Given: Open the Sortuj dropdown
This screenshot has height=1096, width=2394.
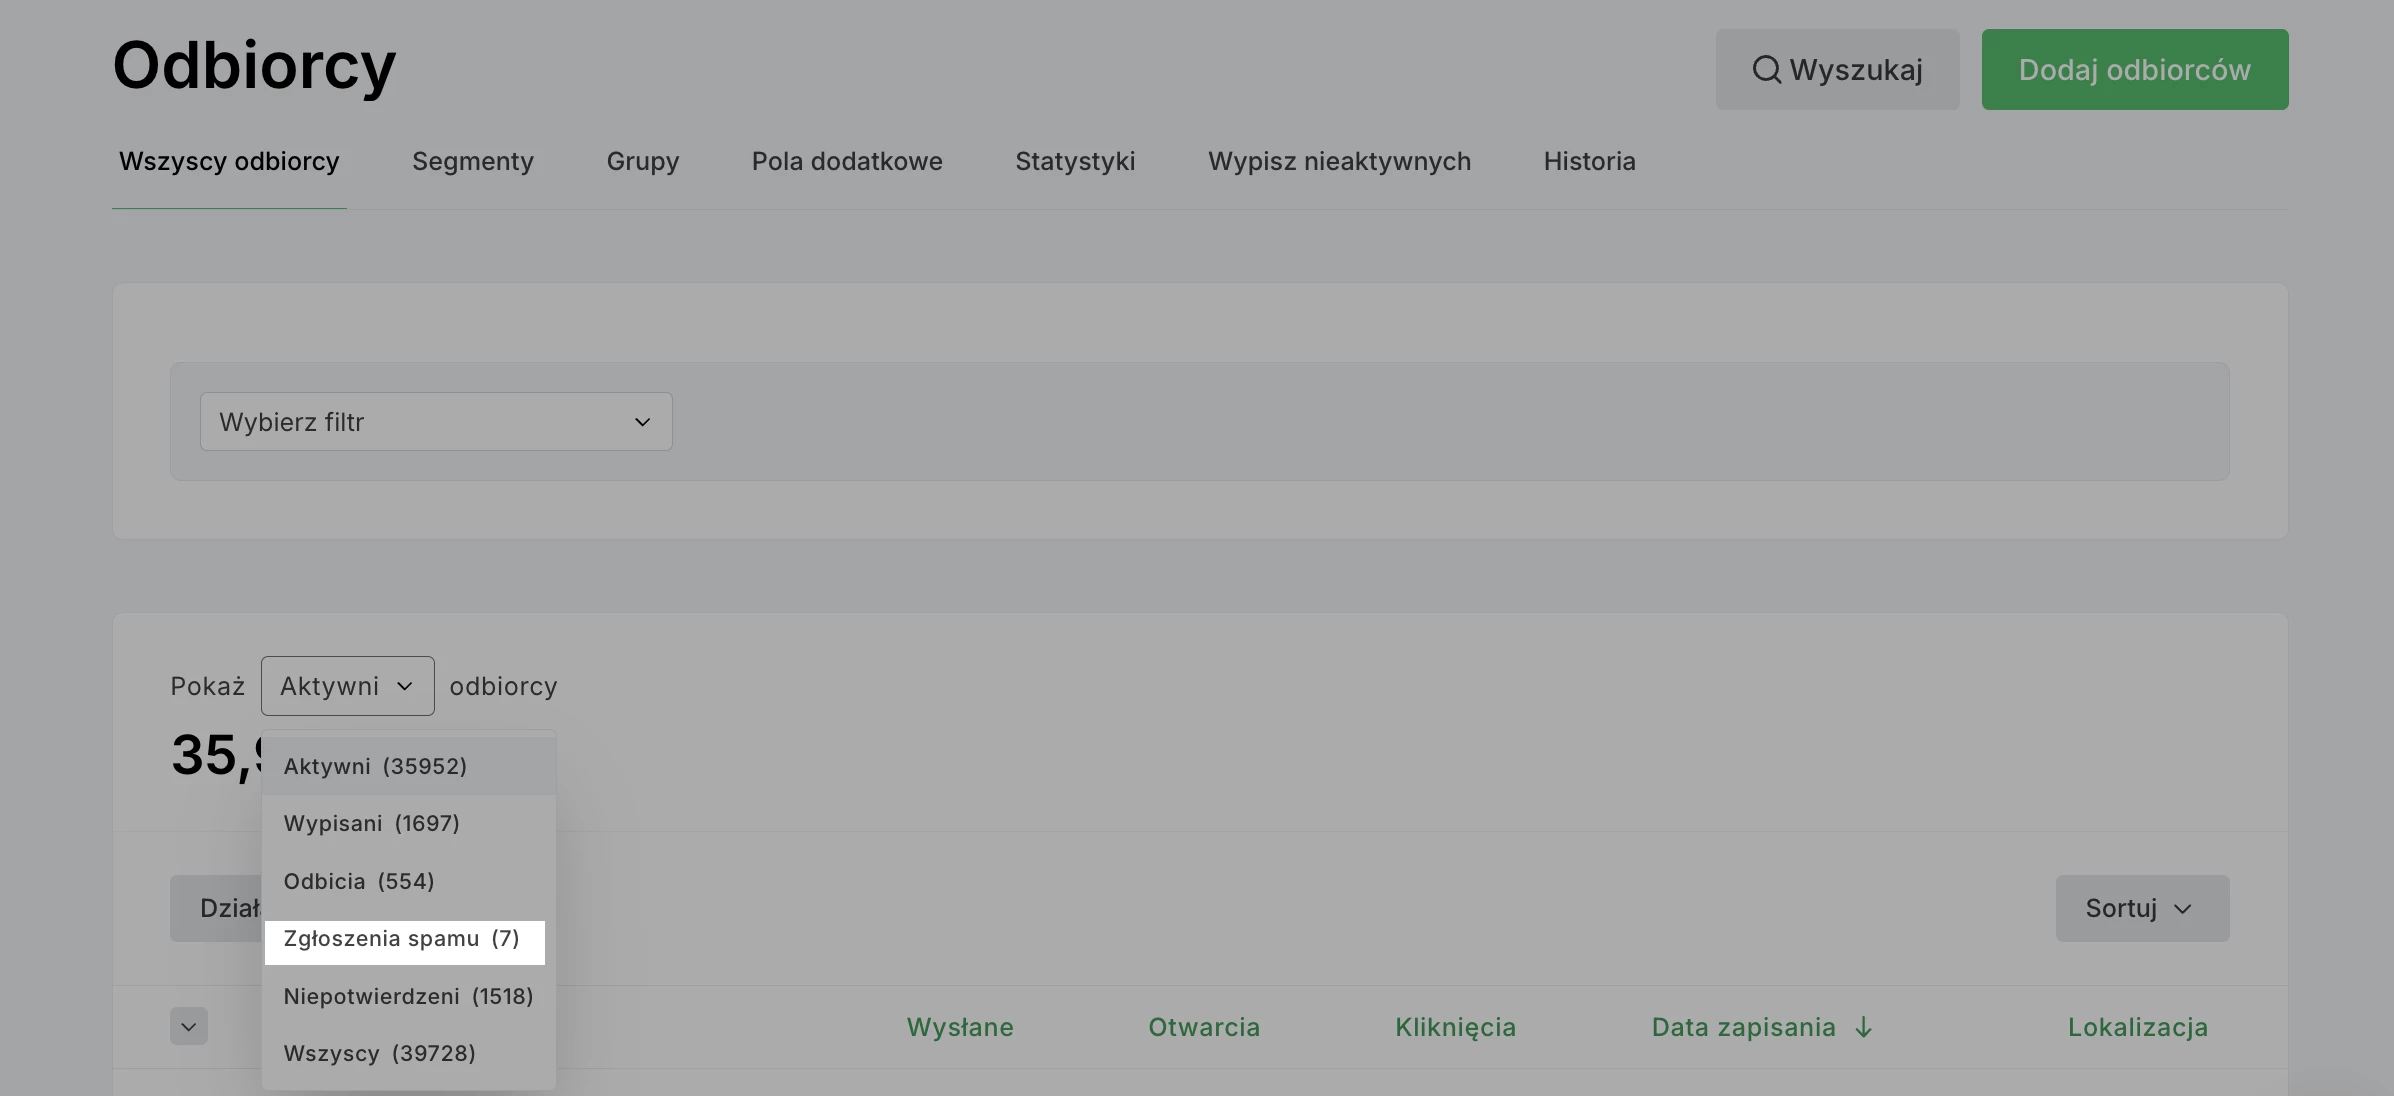Looking at the screenshot, I should 2141,908.
